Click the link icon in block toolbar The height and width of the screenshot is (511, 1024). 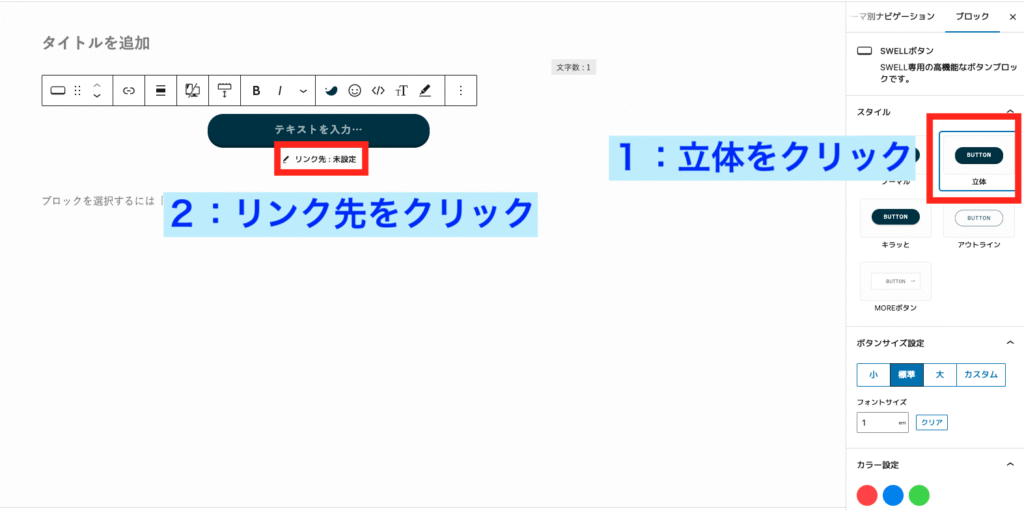pos(128,91)
